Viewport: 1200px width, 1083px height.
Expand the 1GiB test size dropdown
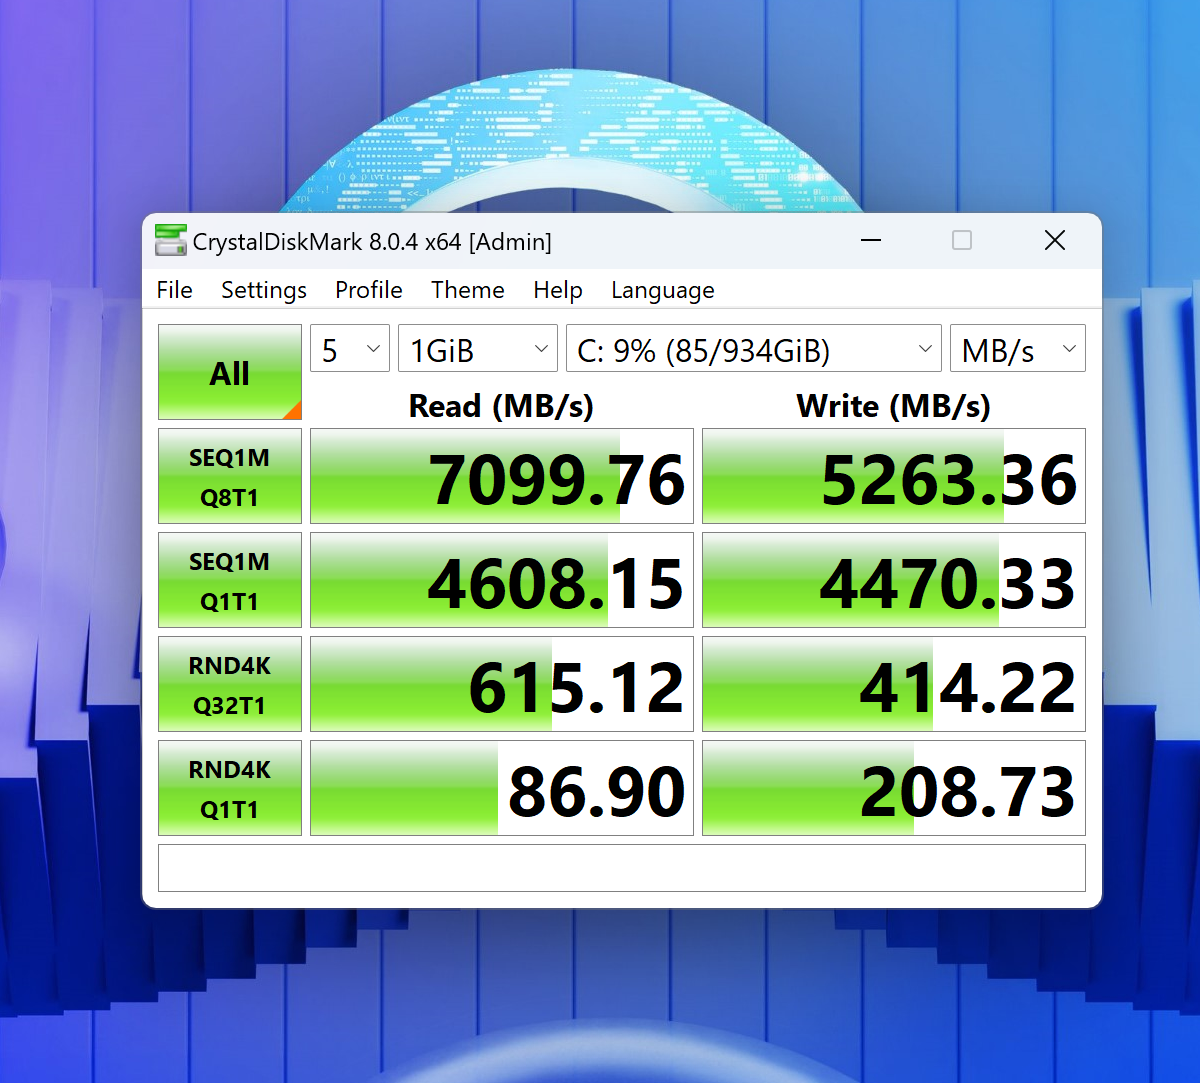pos(478,349)
